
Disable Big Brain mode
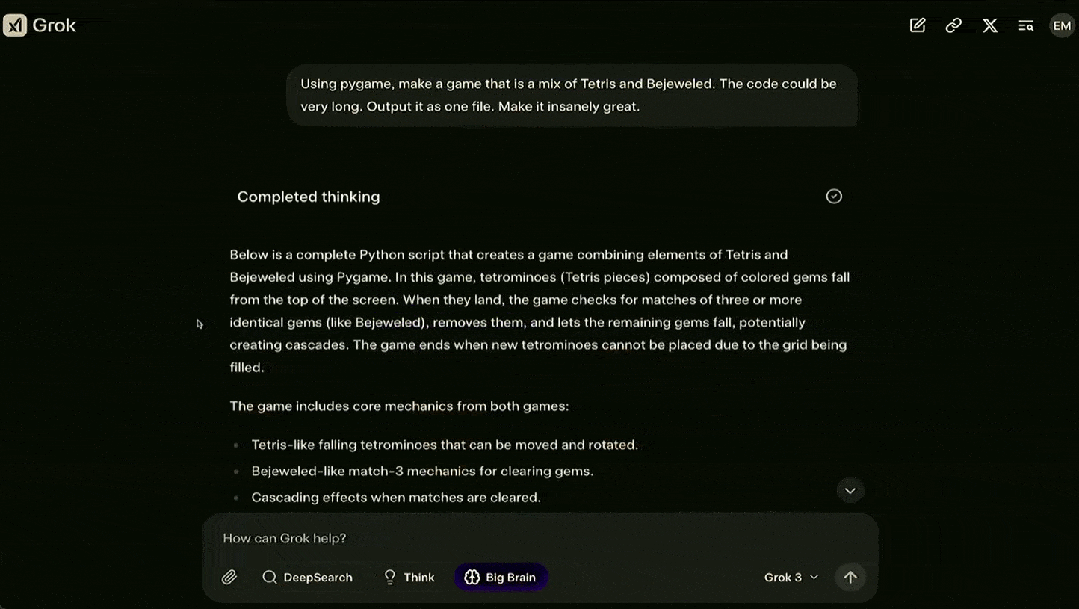click(x=500, y=577)
